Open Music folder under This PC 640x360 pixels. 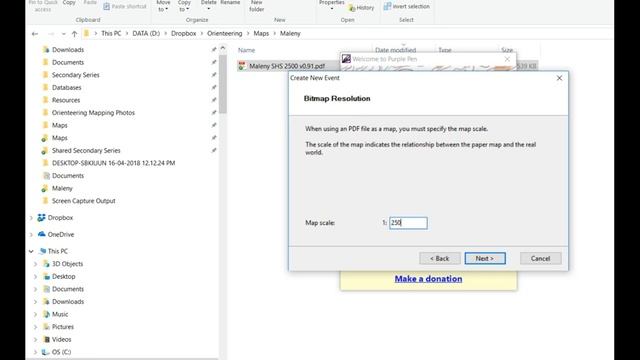click(x=60, y=314)
